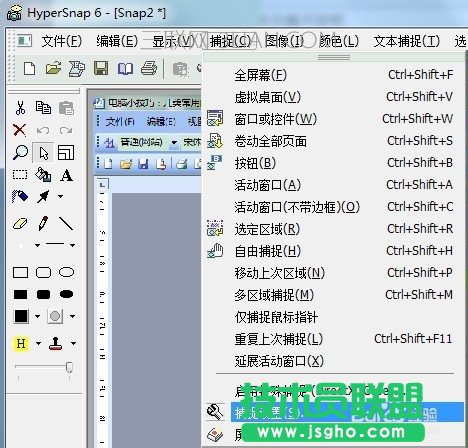
Task: Select the yellow Highlighter H tool
Action: click(21, 343)
